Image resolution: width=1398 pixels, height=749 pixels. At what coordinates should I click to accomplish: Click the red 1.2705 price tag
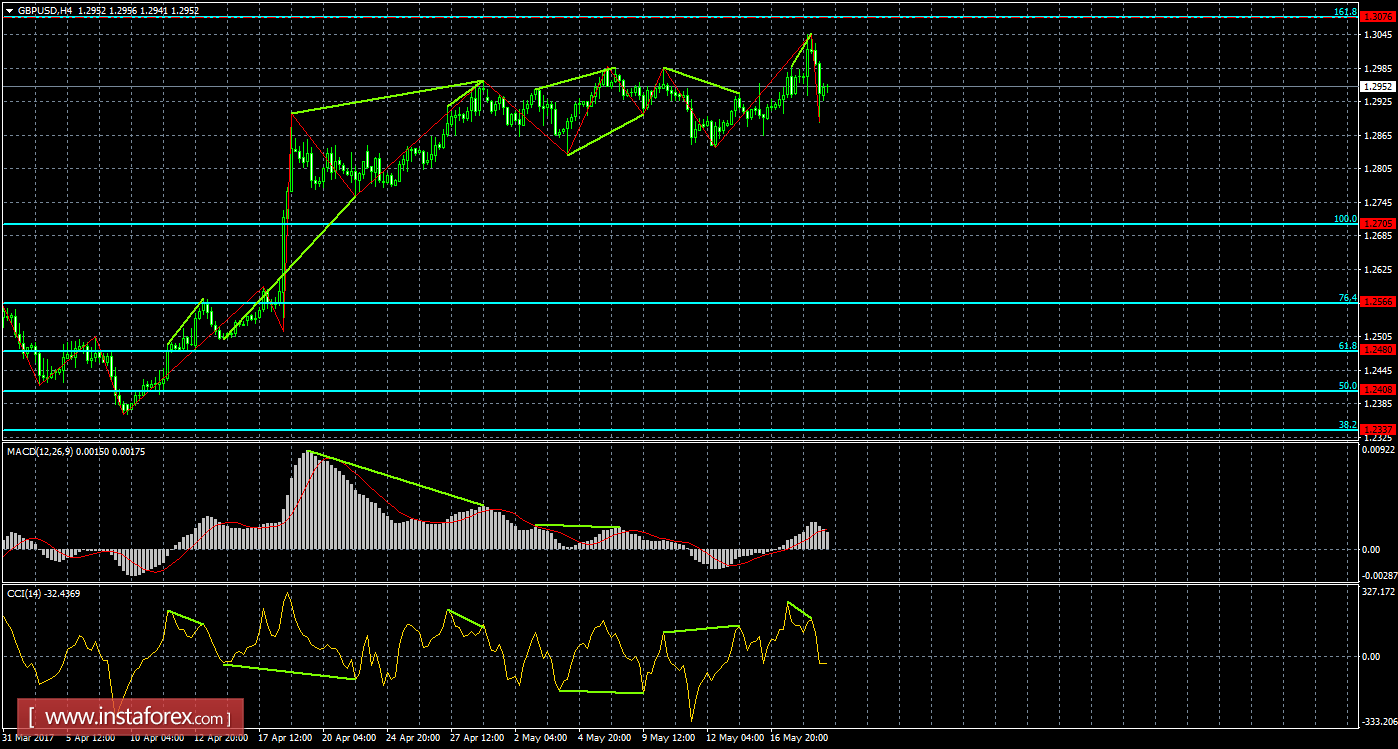(1376, 225)
